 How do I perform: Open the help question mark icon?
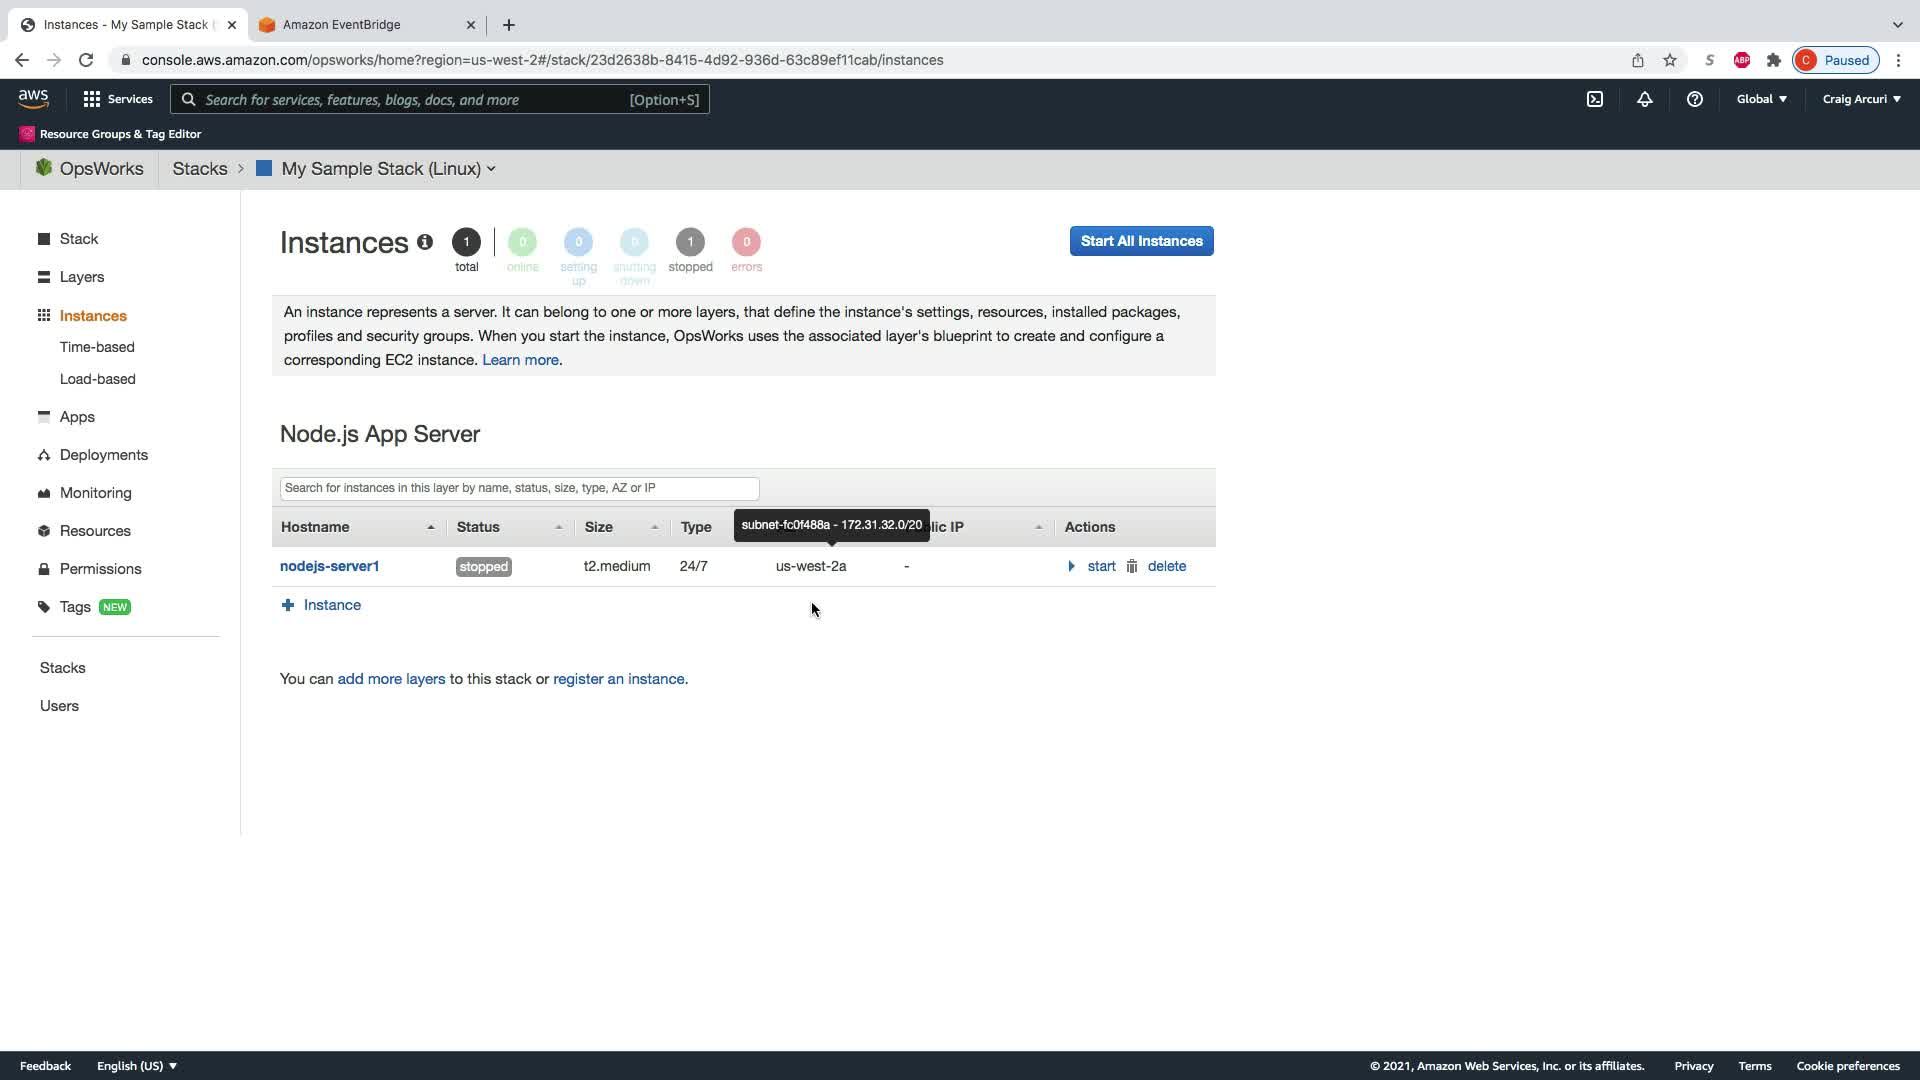pos(1694,99)
